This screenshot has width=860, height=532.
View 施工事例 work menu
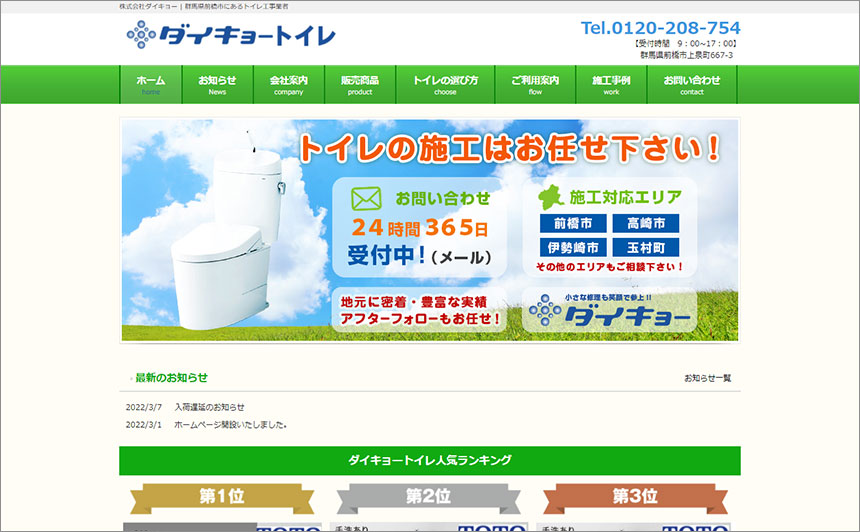pos(612,84)
